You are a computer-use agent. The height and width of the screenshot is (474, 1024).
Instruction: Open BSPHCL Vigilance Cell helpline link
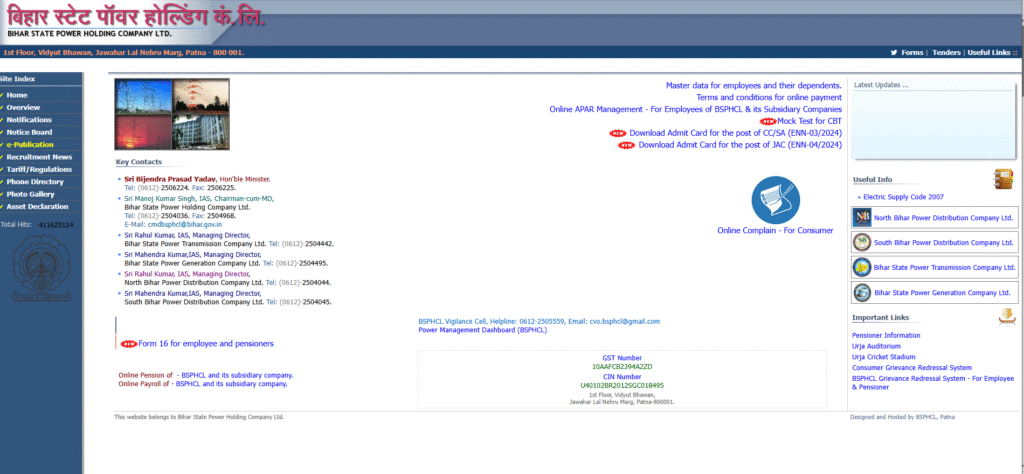539,322
